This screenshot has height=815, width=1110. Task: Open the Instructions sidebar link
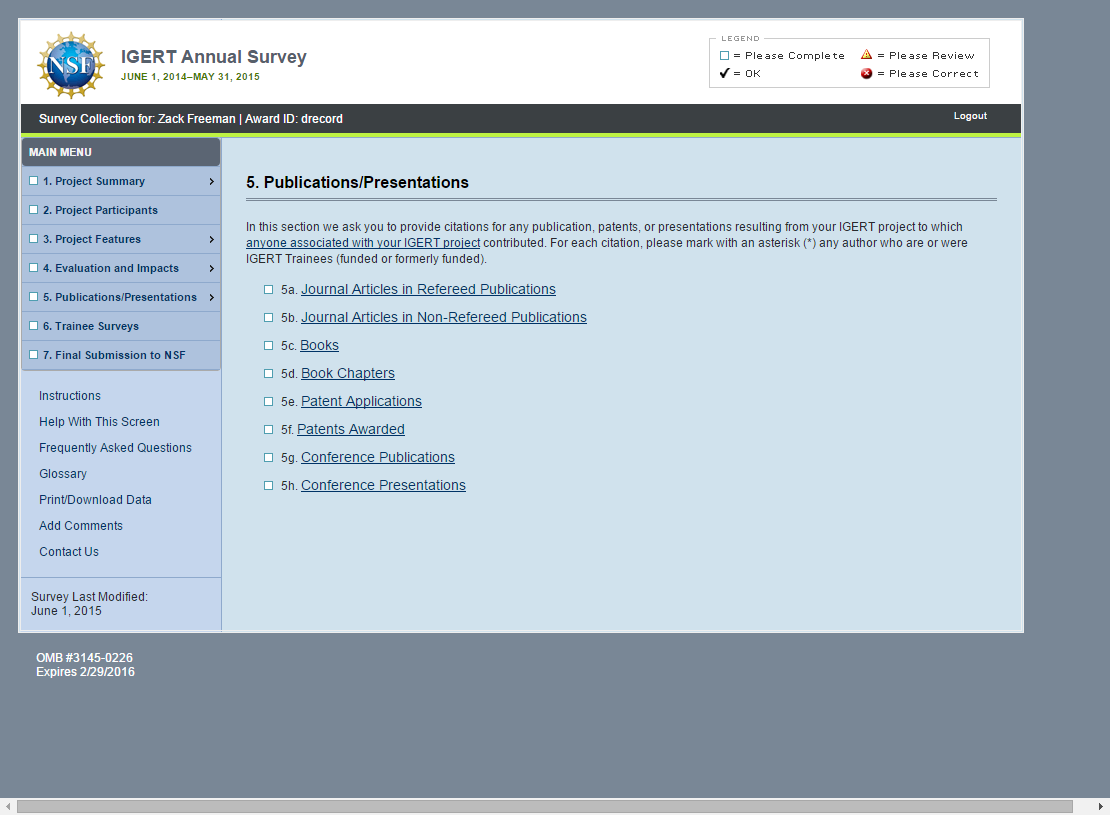click(x=69, y=396)
